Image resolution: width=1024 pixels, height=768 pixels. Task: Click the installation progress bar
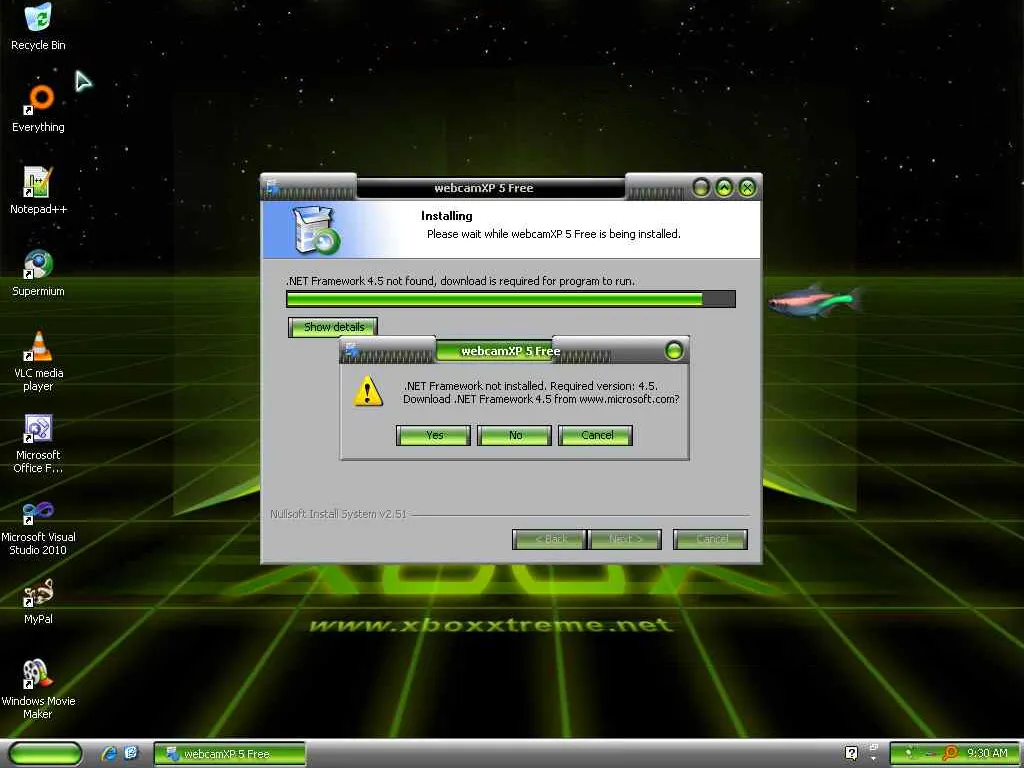511,299
